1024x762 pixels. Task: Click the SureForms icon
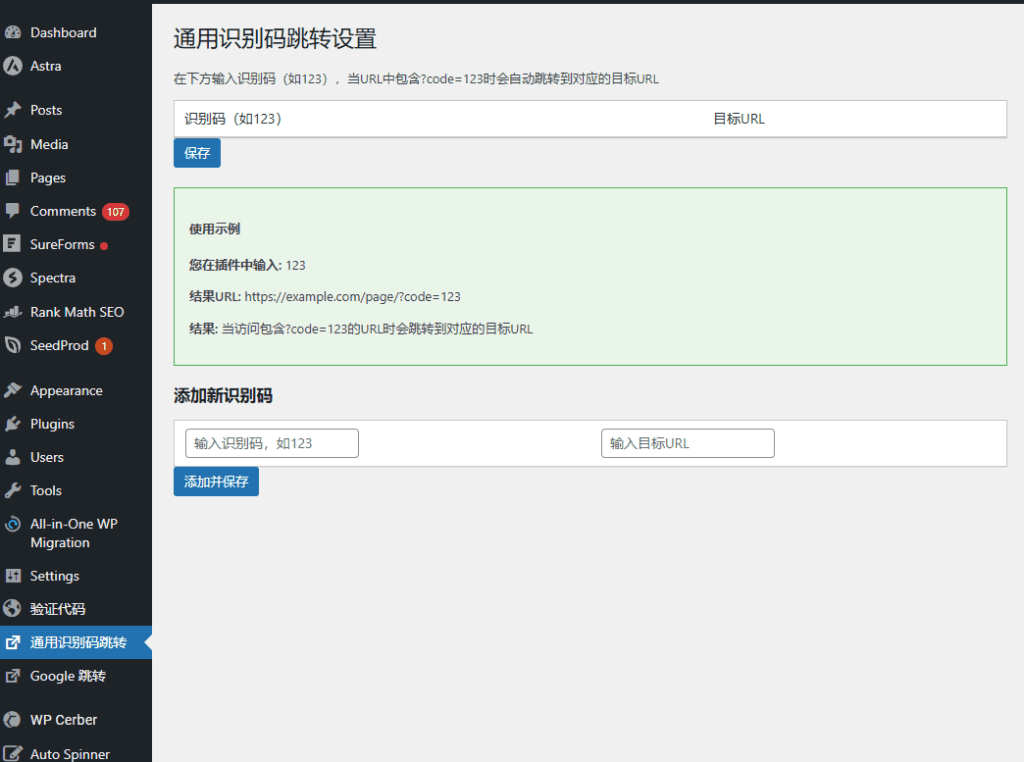pos(12,244)
